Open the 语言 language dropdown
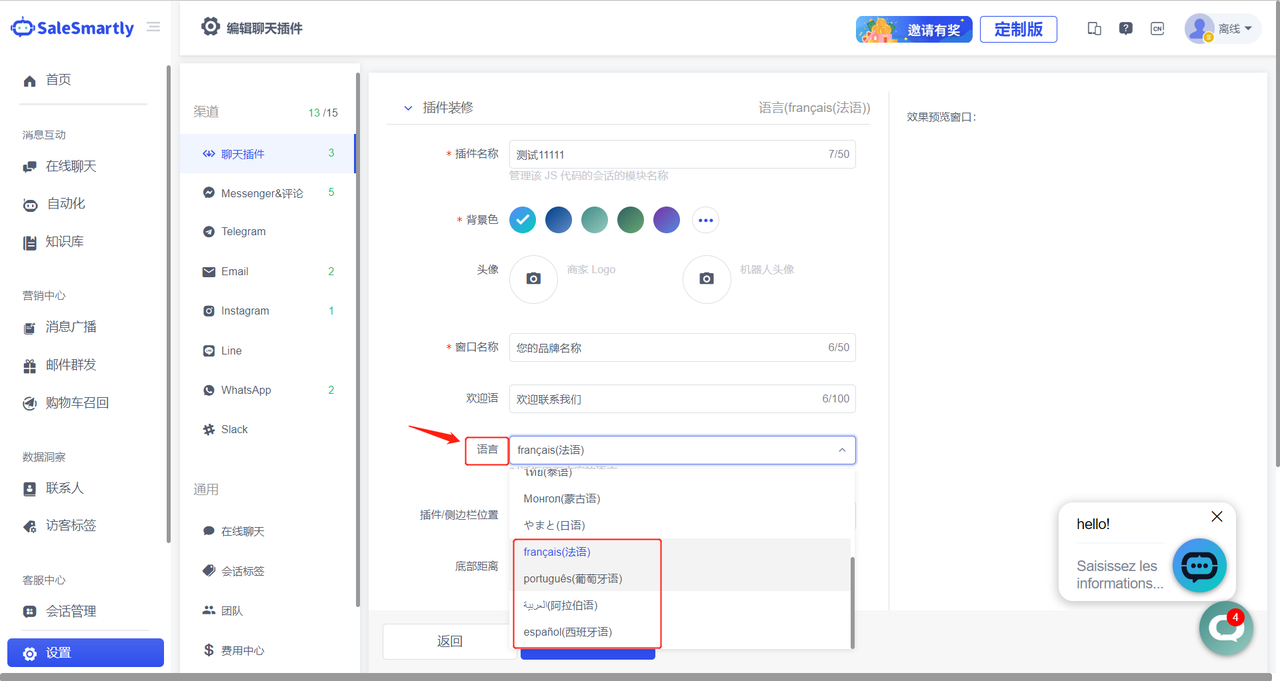Viewport: 1280px width, 681px height. 682,450
